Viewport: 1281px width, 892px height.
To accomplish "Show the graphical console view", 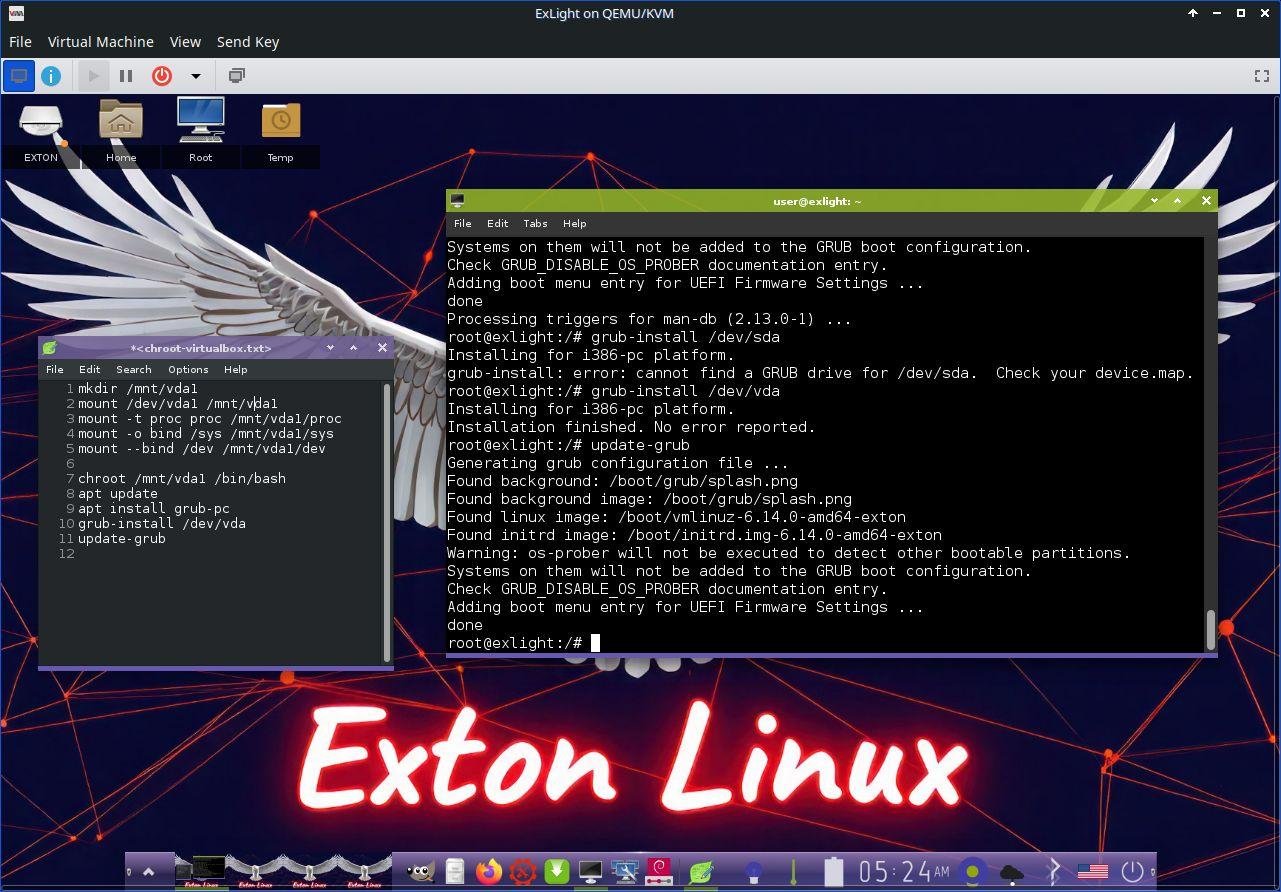I will [19, 76].
